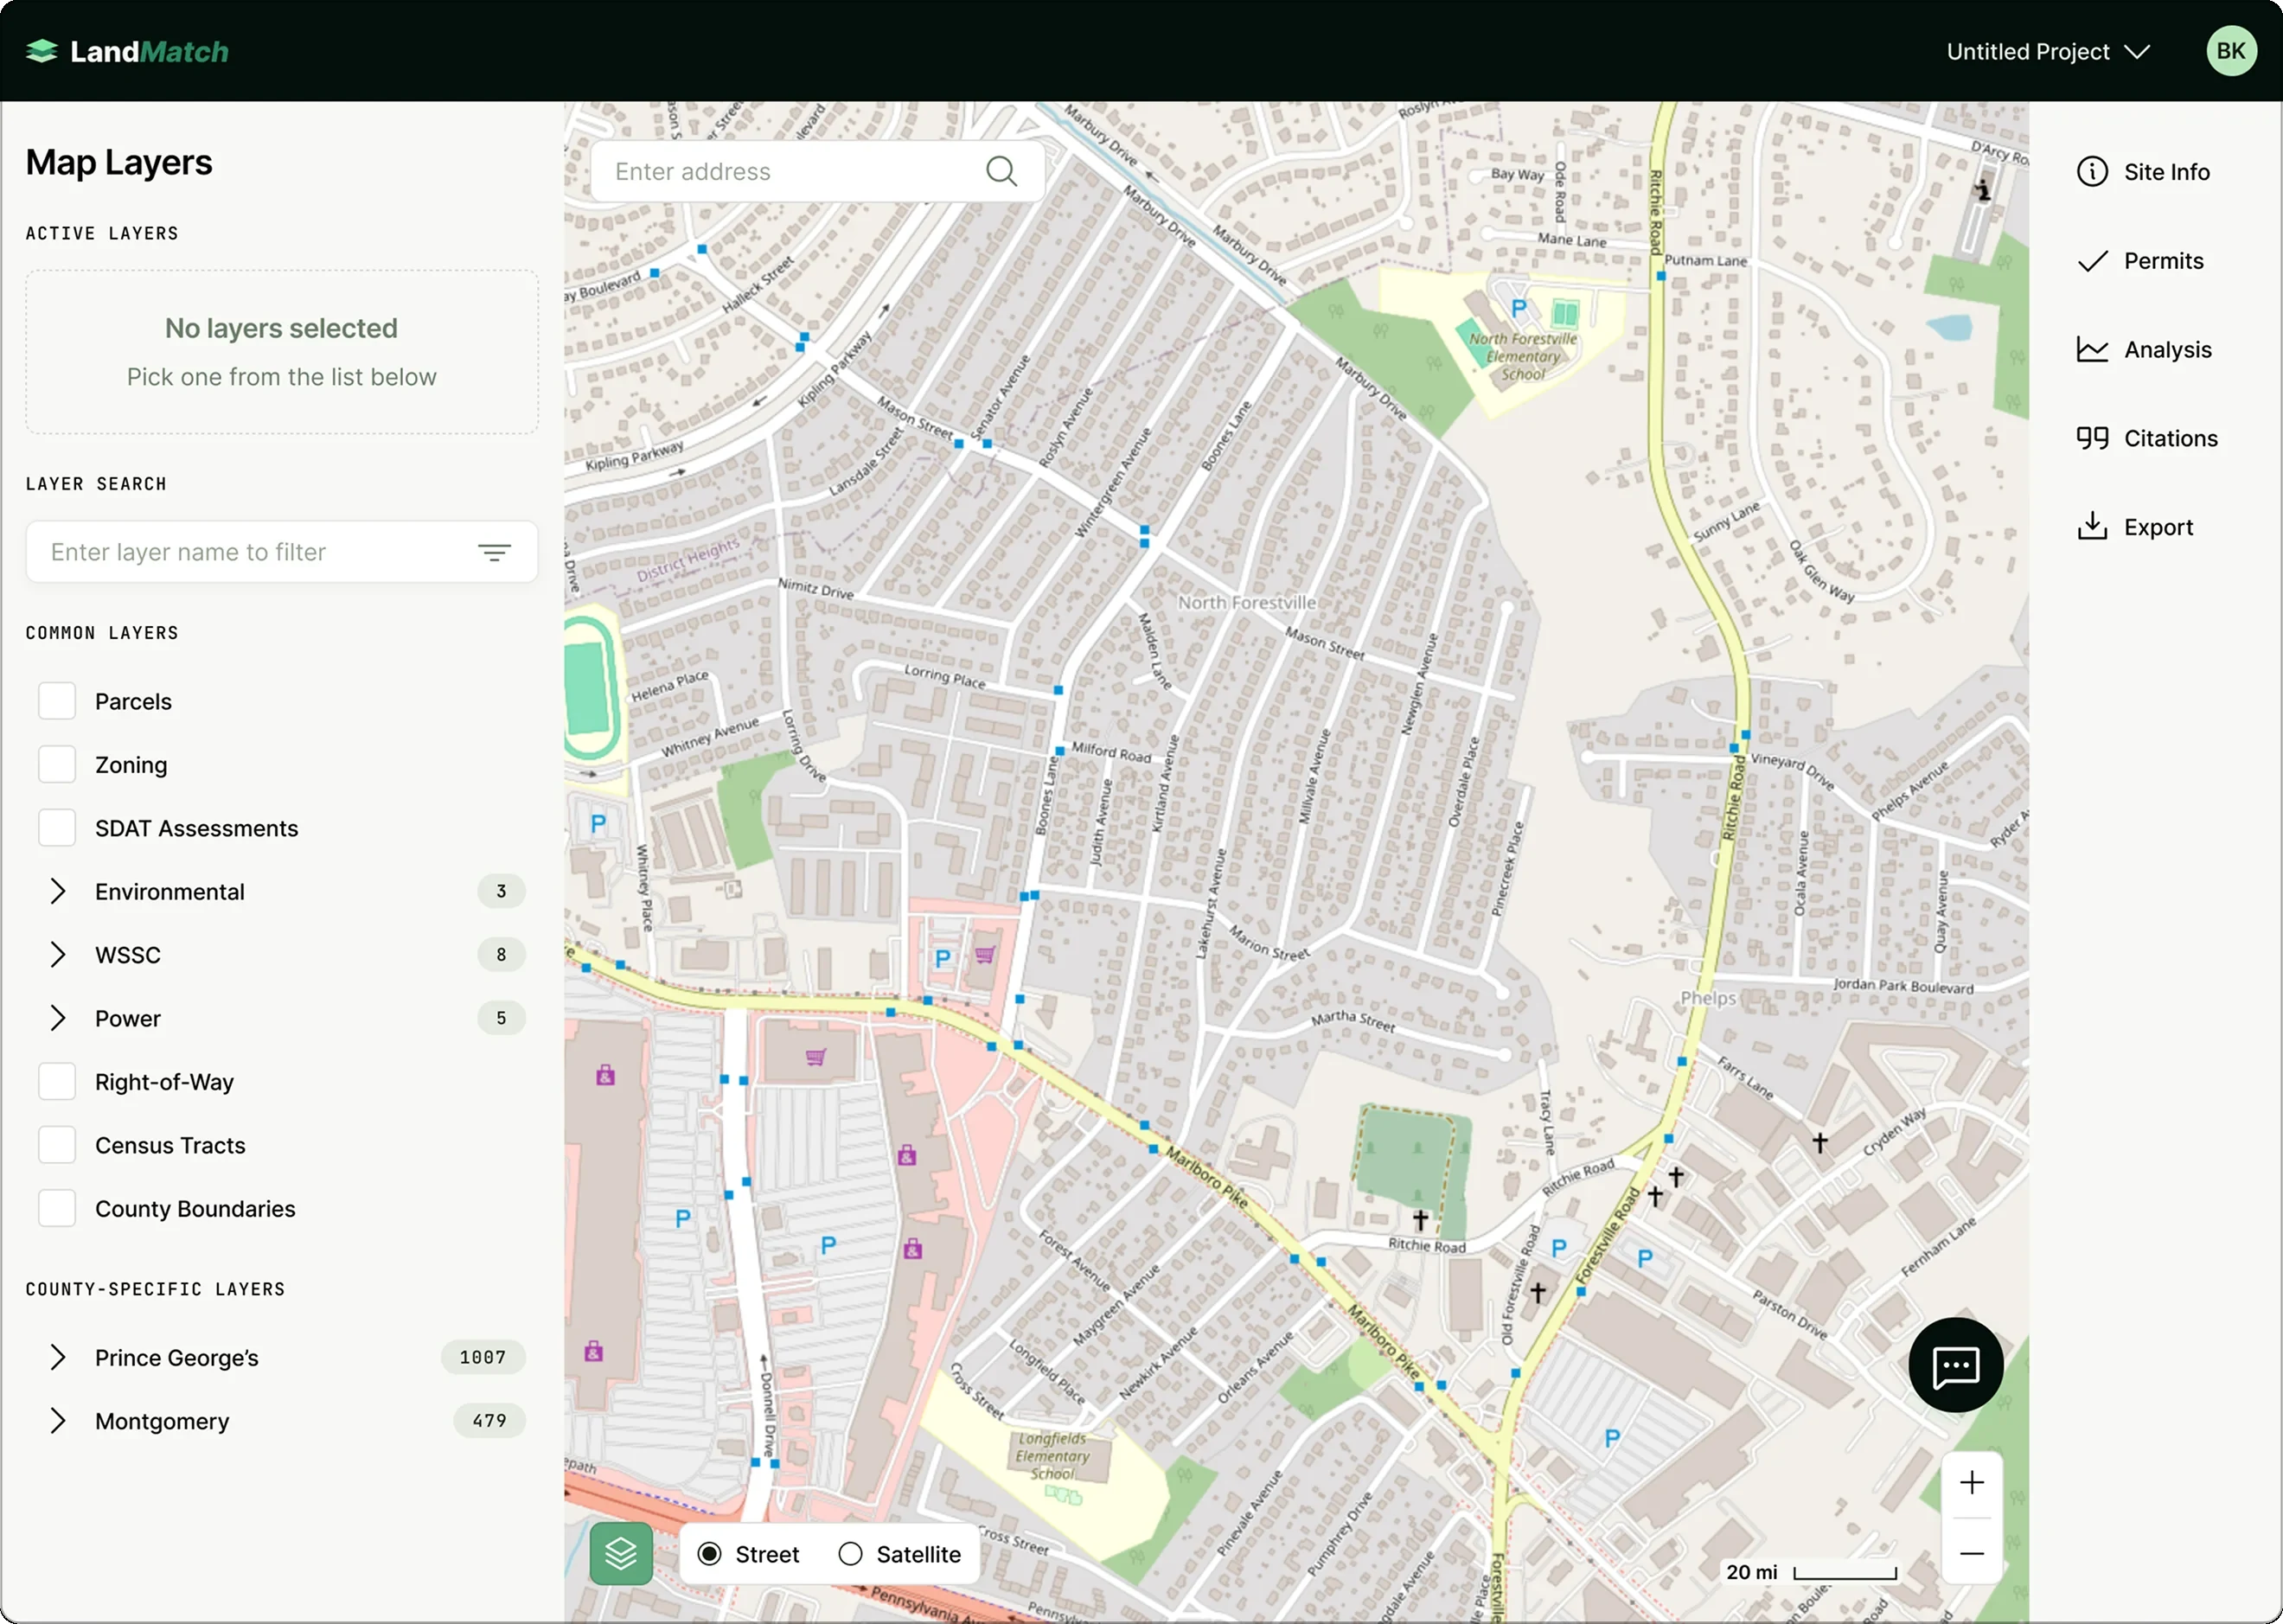Click the Right-of-Way label
2283x1624 pixels.
164,1082
